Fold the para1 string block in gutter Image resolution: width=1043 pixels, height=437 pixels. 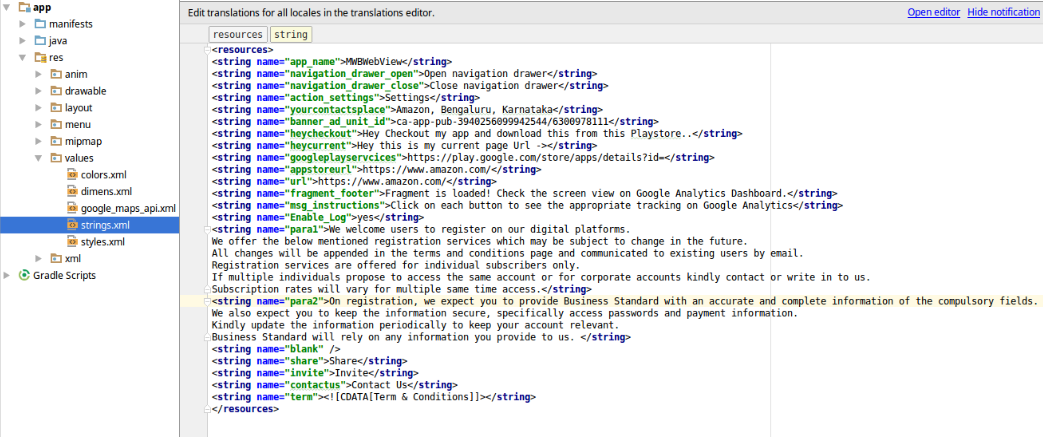click(x=208, y=229)
